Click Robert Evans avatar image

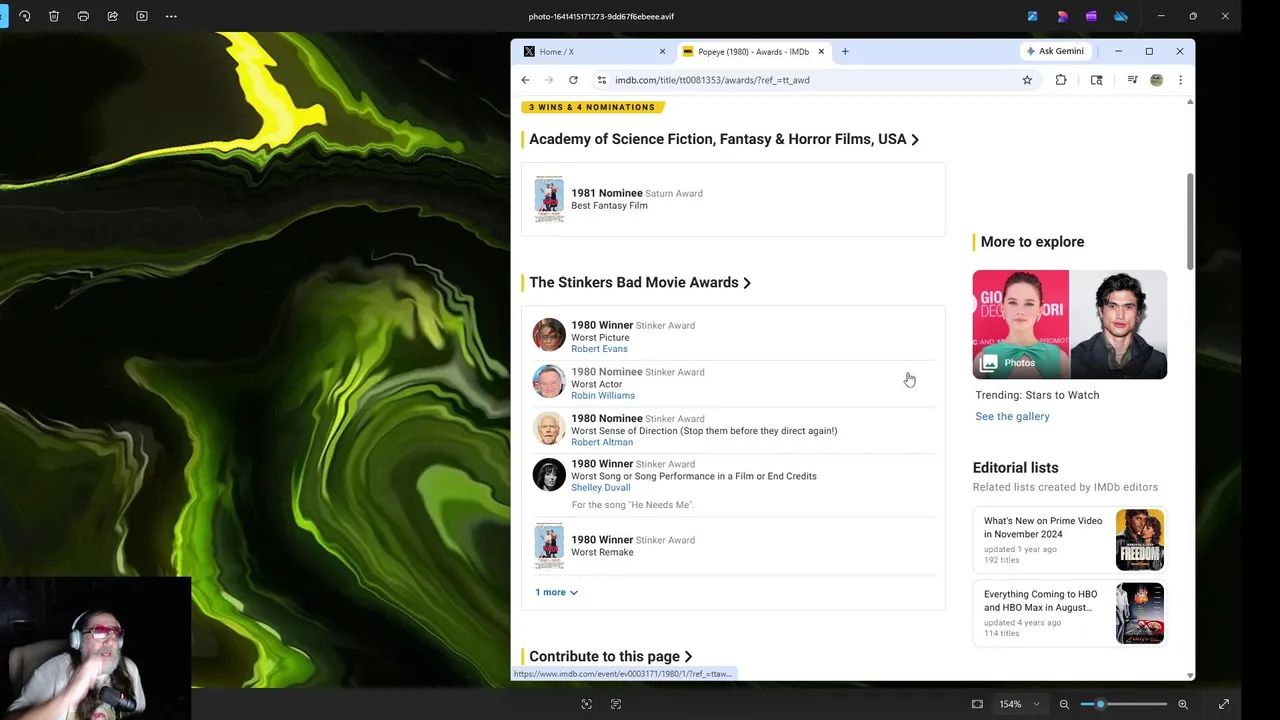click(x=548, y=335)
